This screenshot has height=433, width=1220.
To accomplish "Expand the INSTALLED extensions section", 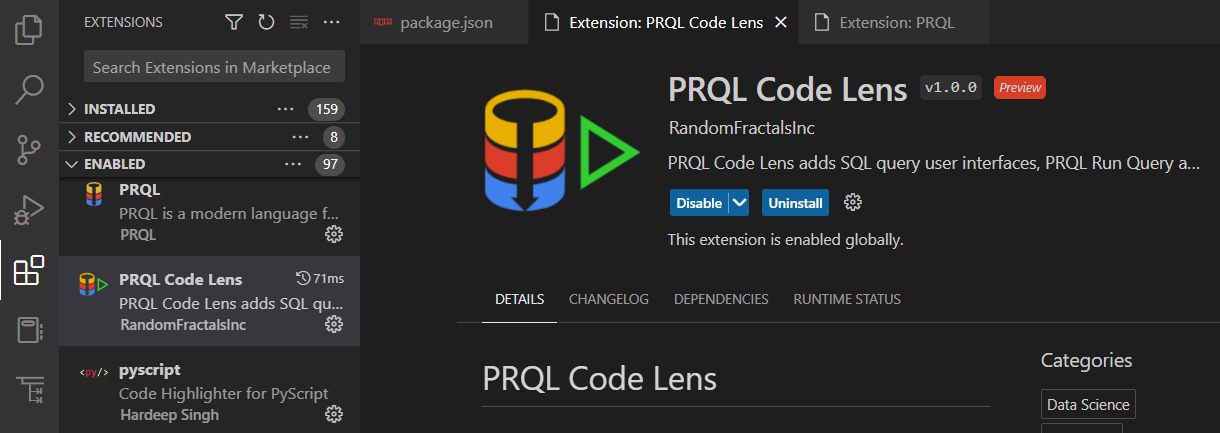I will click(x=71, y=109).
